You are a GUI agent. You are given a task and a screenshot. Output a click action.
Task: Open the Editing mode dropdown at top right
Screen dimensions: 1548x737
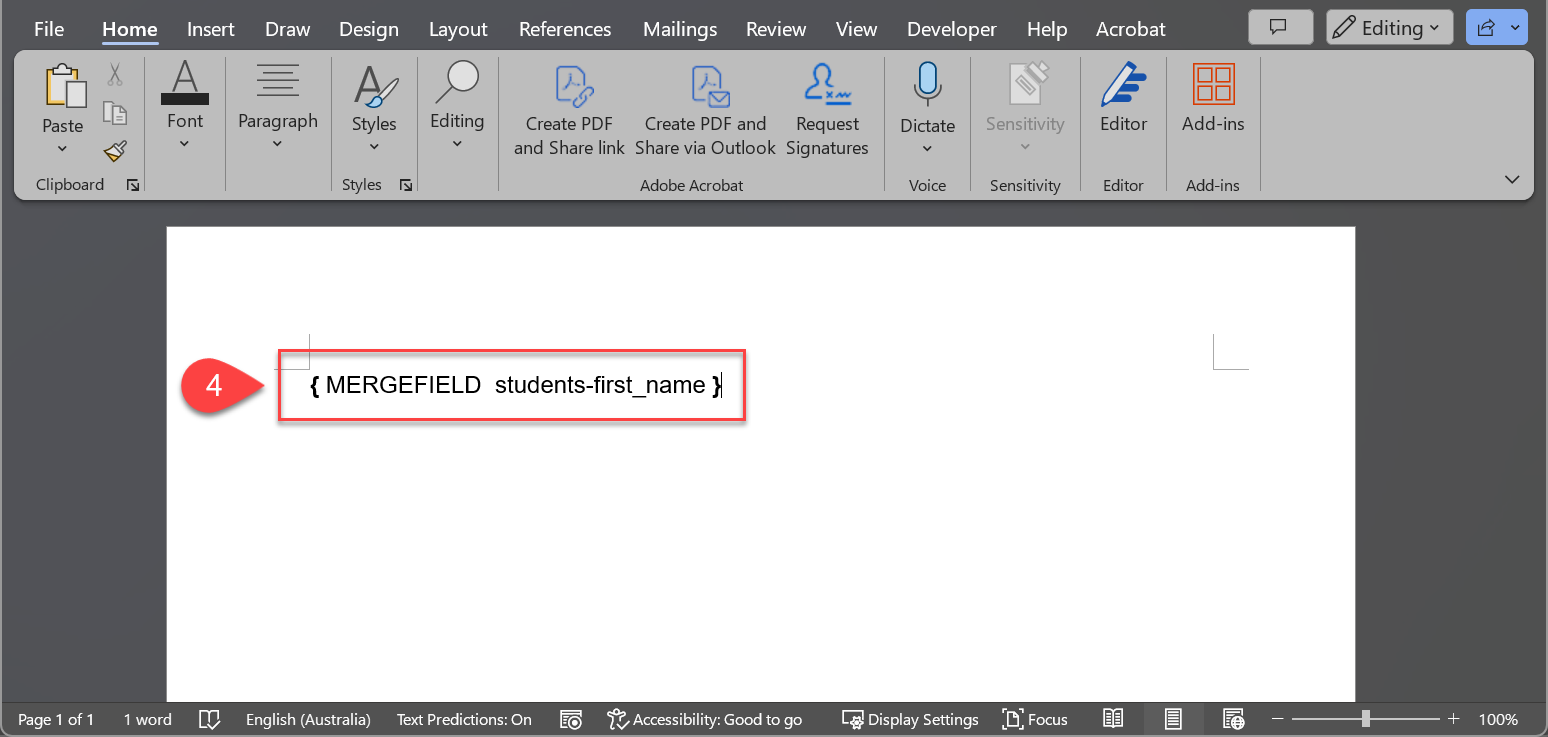coord(1390,28)
